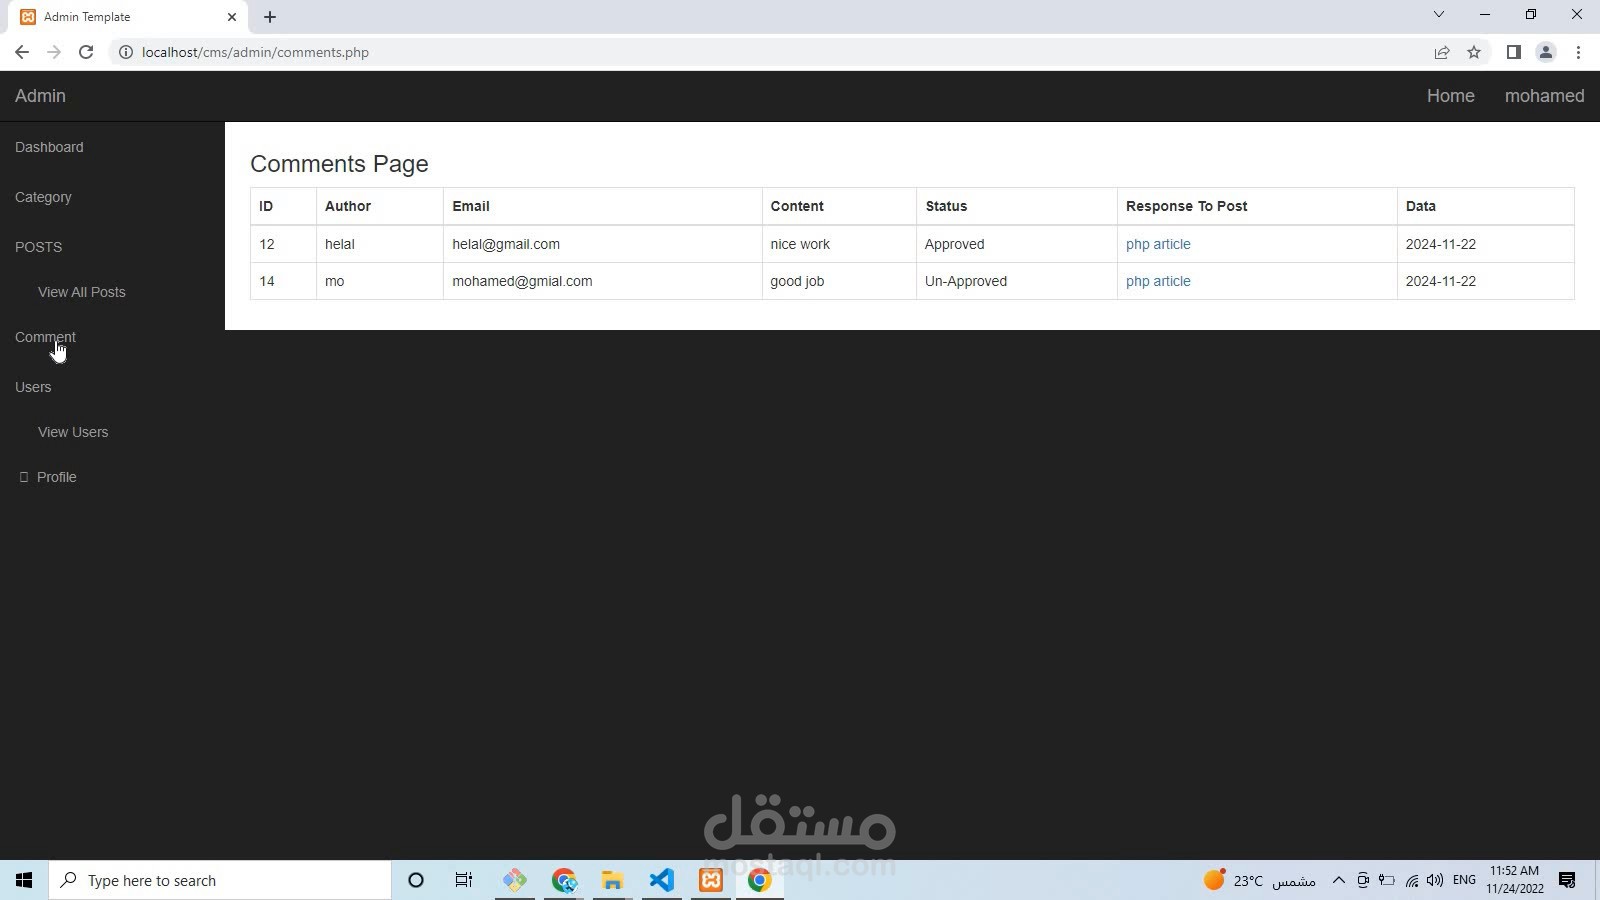
Task: Click author name helal
Action: pos(340,244)
